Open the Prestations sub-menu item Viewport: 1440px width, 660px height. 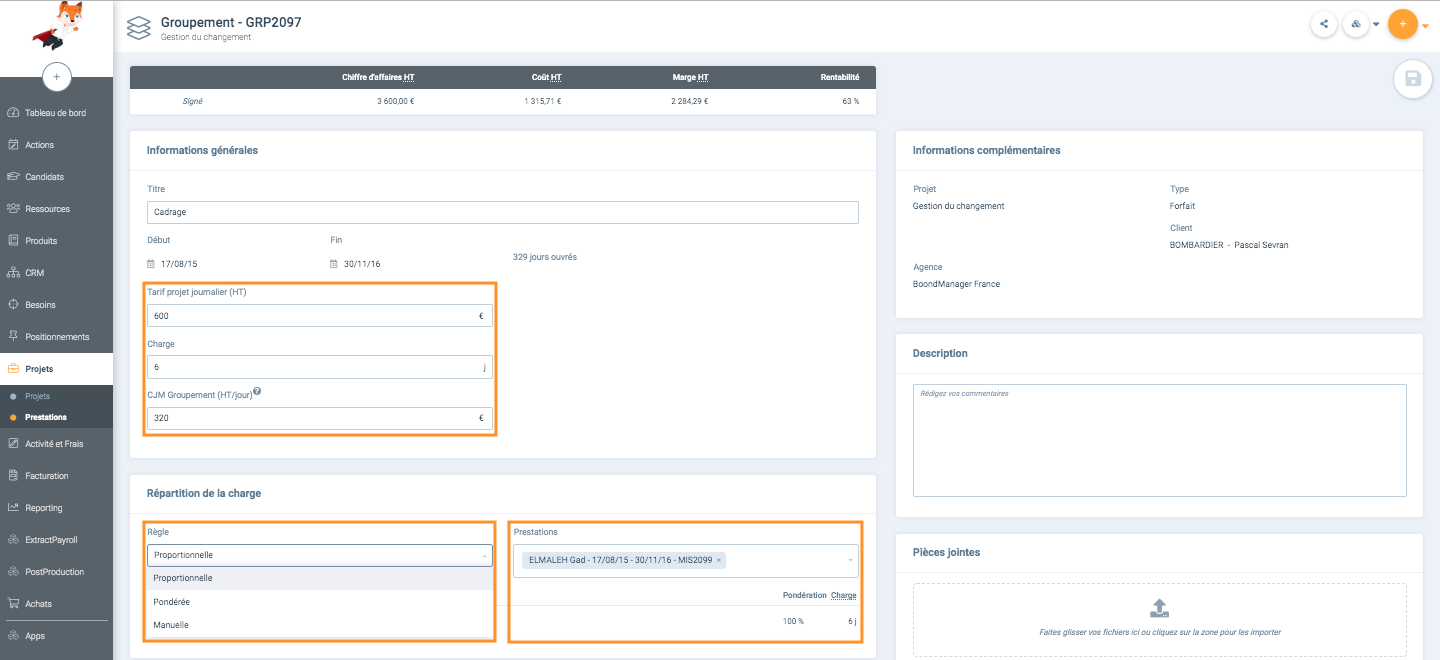tap(46, 417)
